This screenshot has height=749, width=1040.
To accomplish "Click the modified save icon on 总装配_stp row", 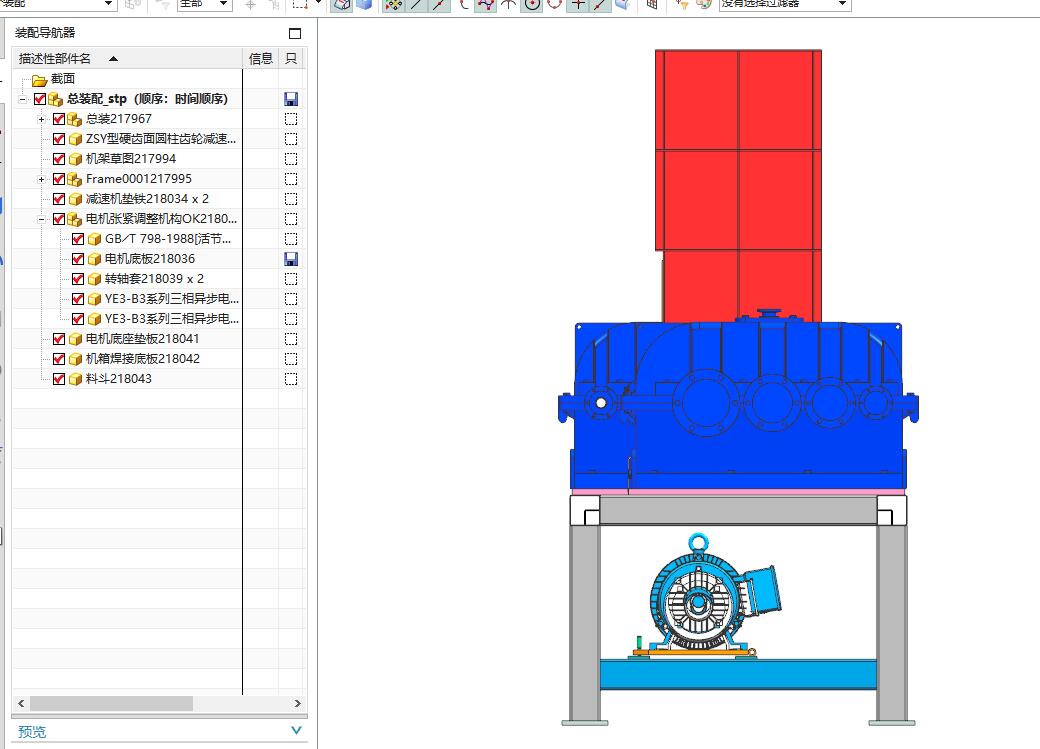I will tap(291, 100).
